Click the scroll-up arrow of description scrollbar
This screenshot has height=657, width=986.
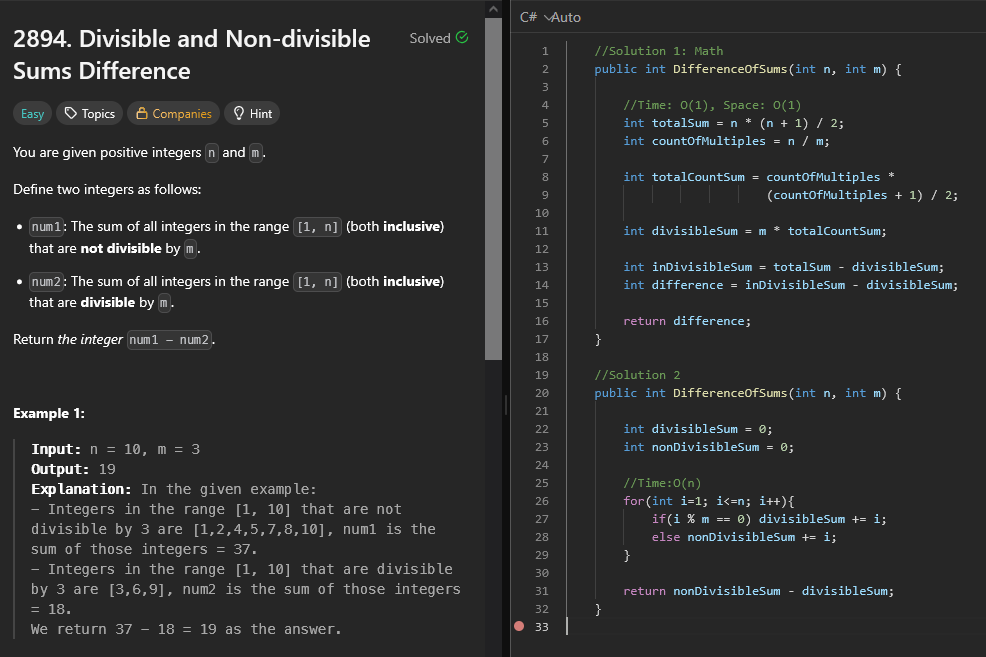point(494,9)
